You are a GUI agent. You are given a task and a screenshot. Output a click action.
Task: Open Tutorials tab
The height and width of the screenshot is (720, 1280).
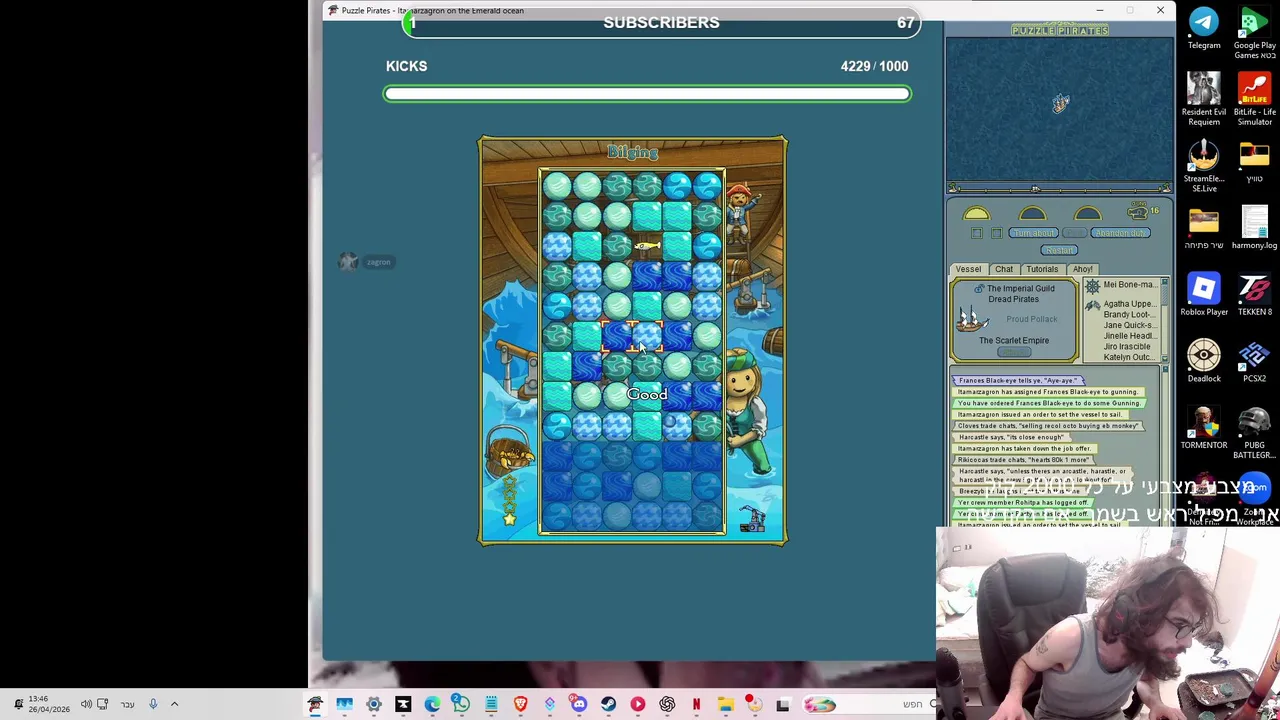(1042, 269)
